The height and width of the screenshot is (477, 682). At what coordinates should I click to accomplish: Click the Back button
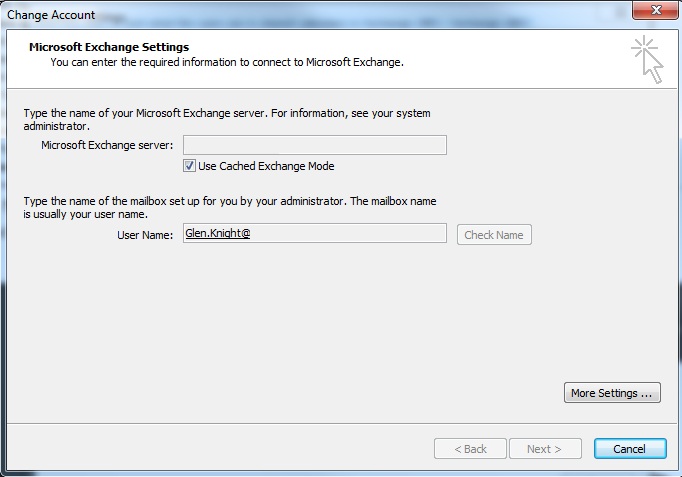click(x=470, y=449)
